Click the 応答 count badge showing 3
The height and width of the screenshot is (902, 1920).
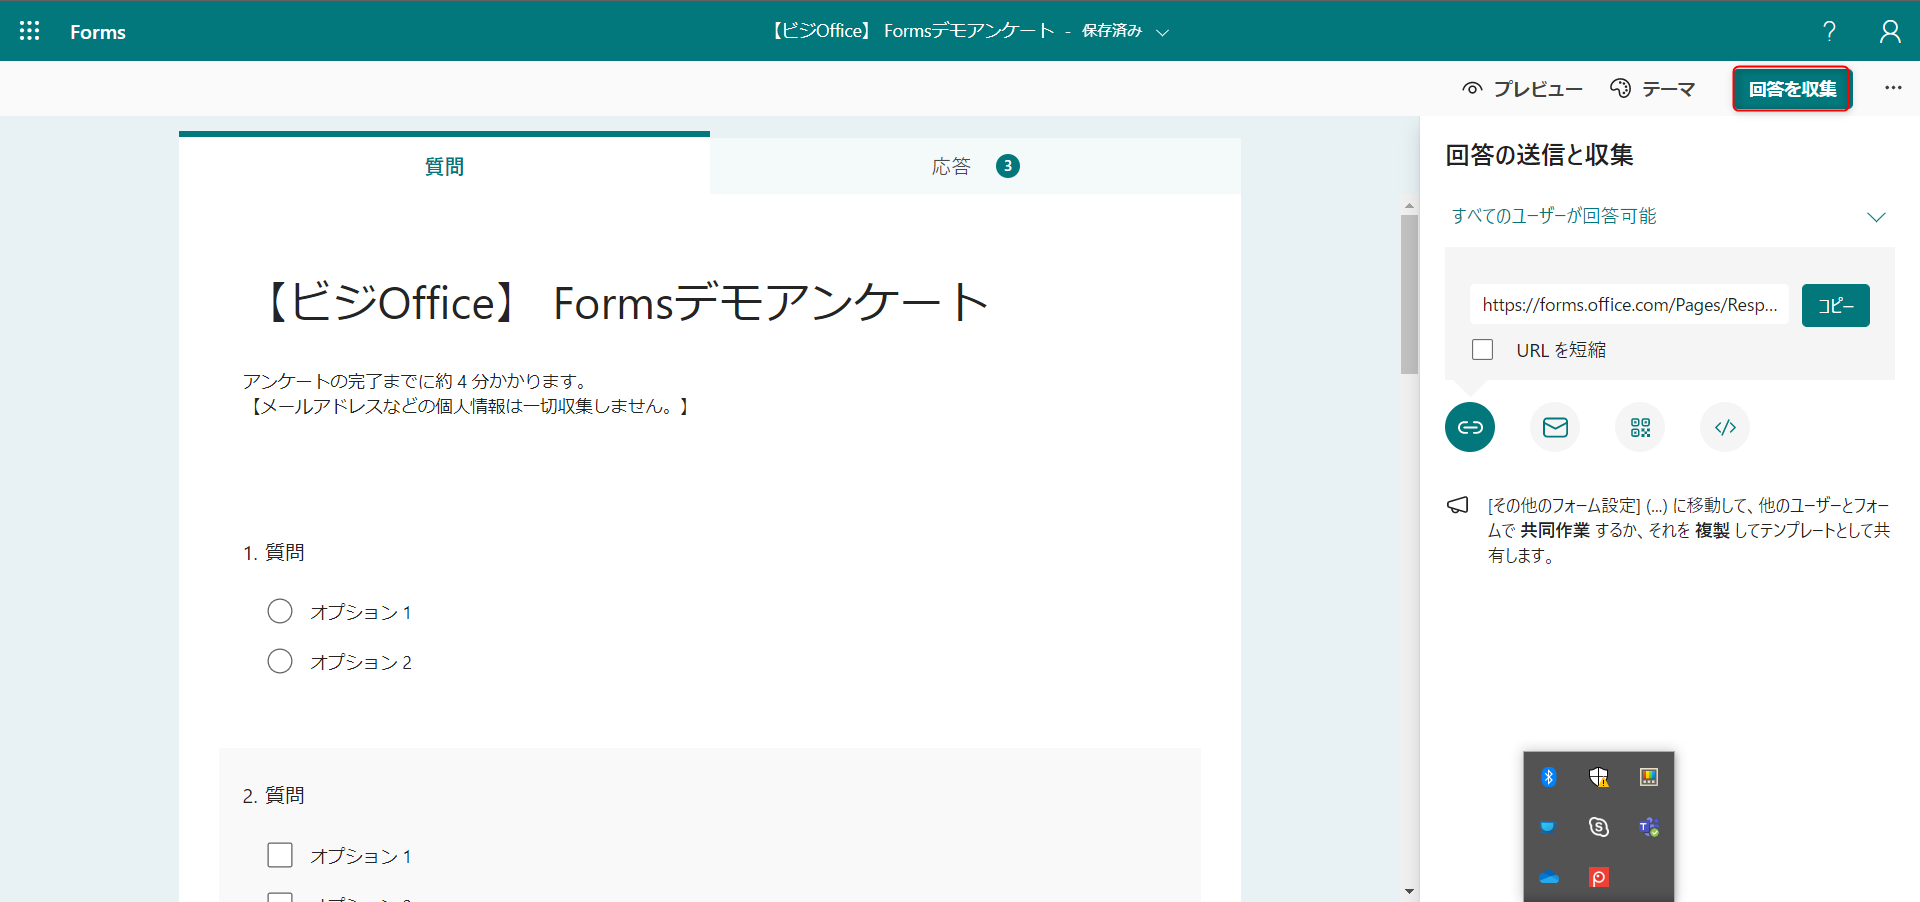[1008, 166]
